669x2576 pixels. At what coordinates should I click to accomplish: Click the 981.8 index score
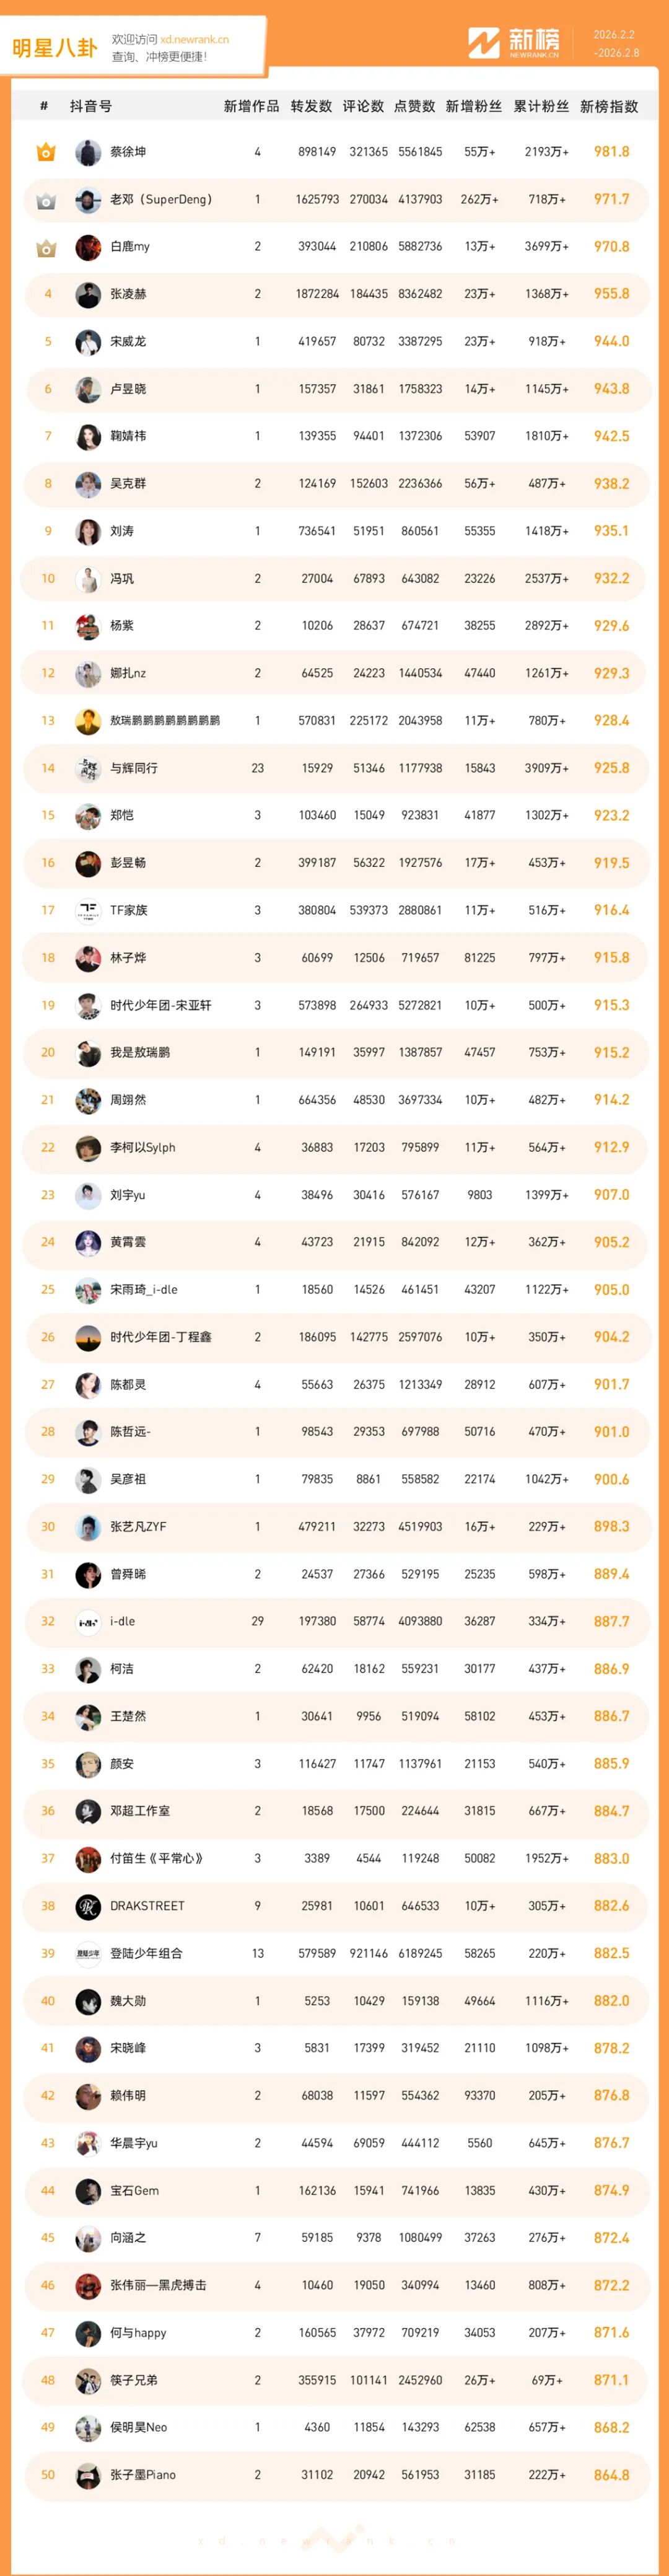[x=611, y=152]
